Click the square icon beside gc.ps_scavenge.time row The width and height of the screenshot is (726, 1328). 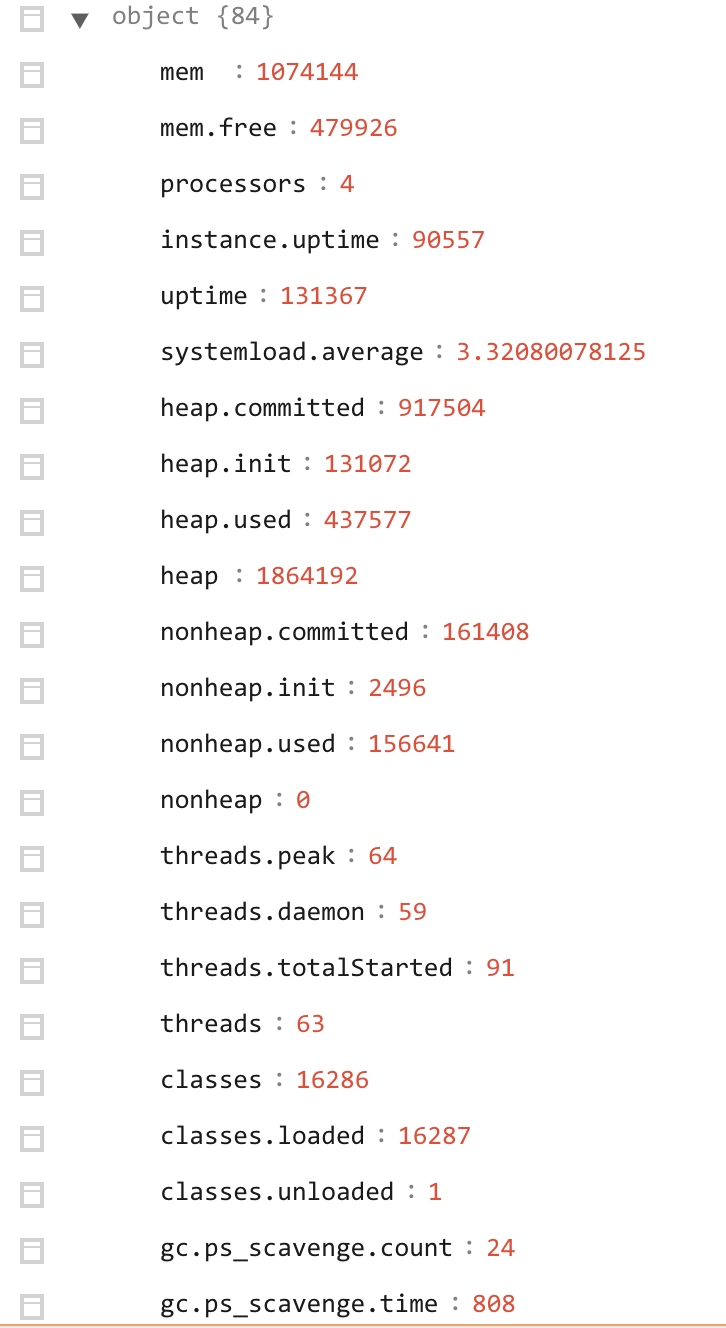pyautogui.click(x=32, y=1306)
